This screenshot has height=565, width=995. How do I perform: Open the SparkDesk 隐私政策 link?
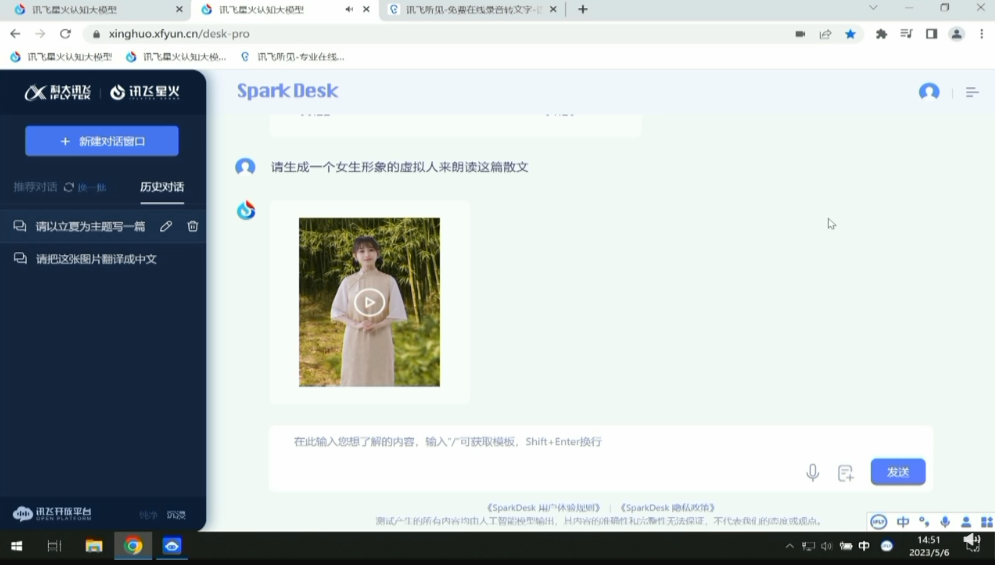pyautogui.click(x=667, y=508)
